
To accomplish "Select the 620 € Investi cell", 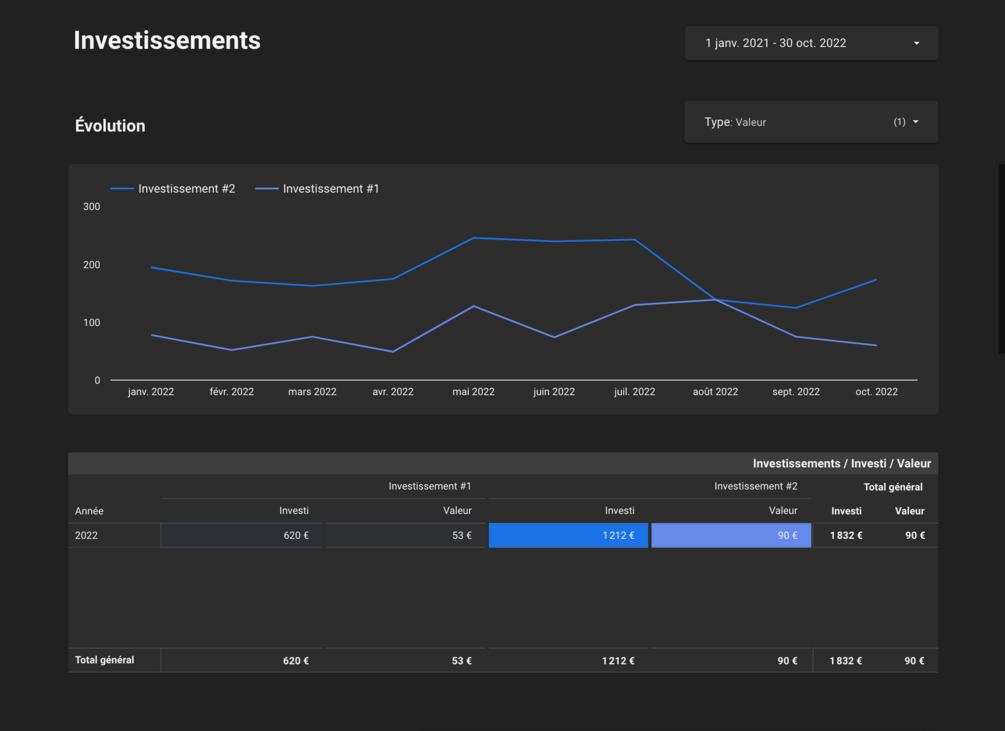I will tap(242, 536).
